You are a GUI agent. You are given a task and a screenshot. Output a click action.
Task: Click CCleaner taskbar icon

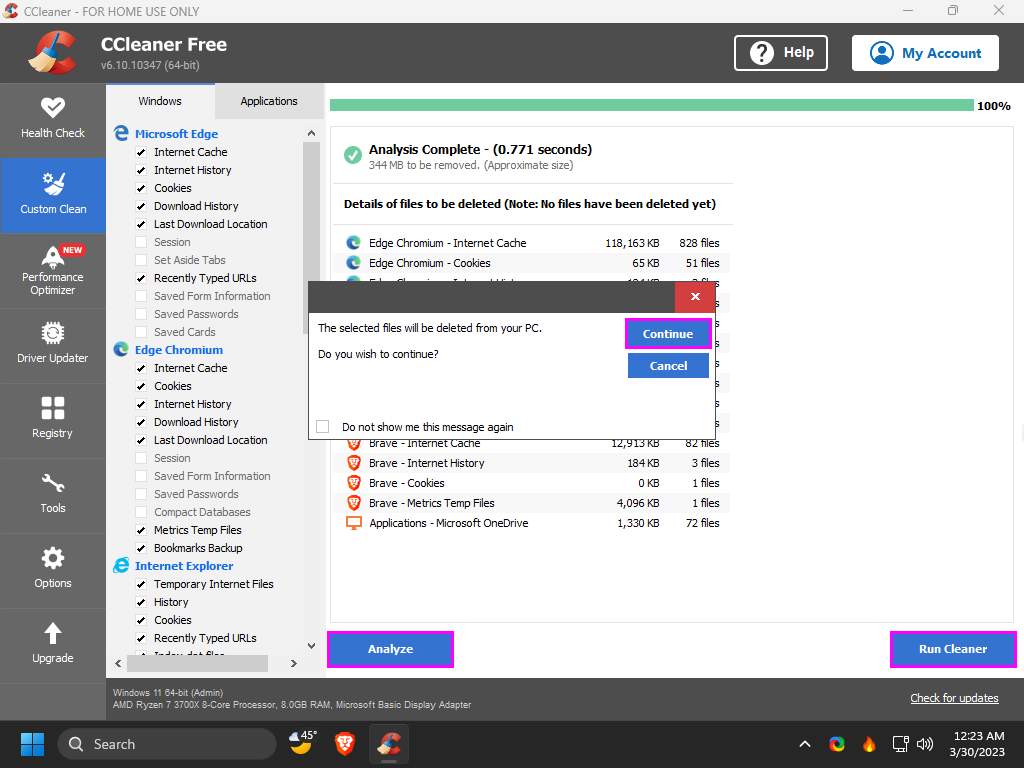tap(389, 744)
